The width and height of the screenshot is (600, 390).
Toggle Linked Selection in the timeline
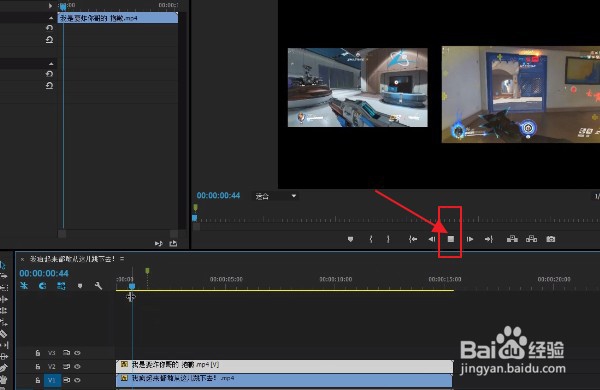coord(61,286)
